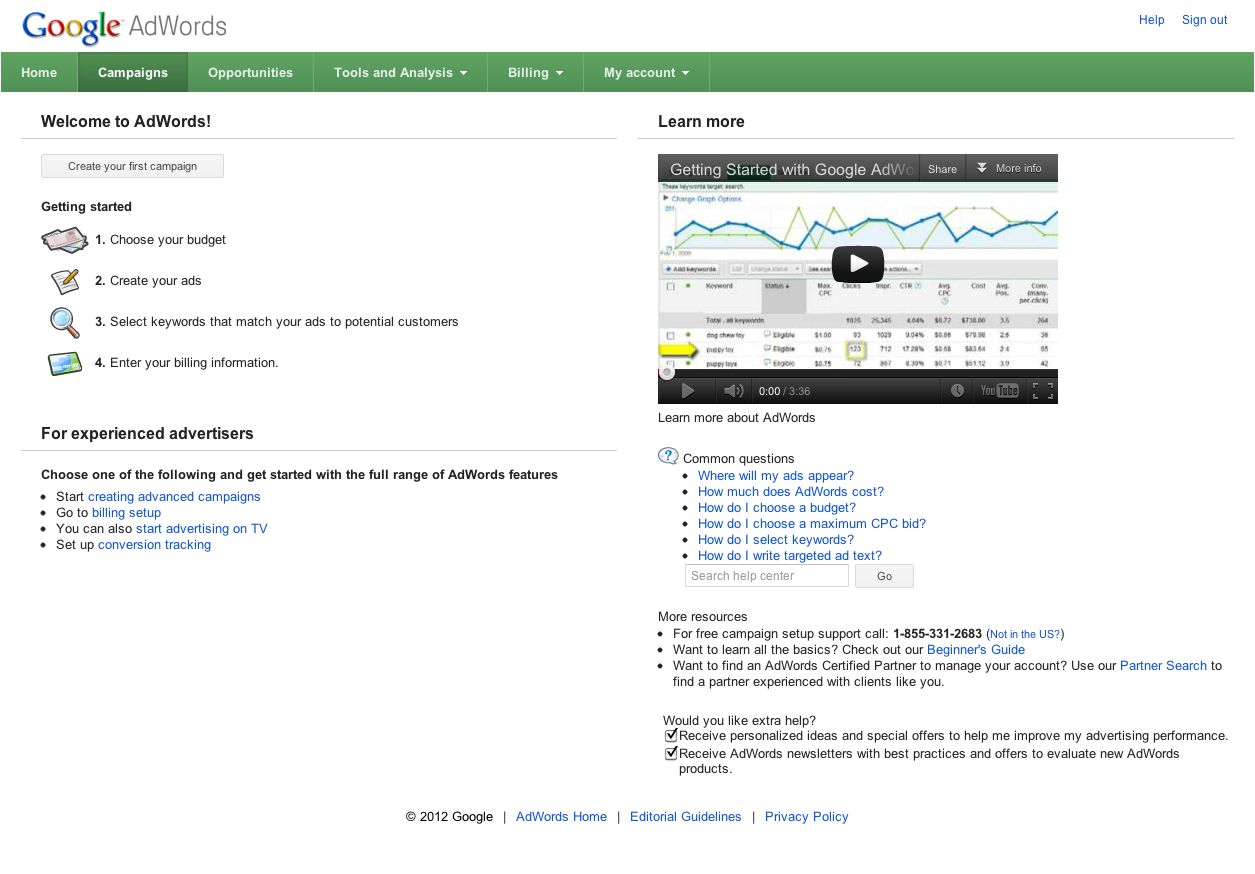1255x874 pixels.
Task: Click Not in the US? link
Action: (x=1025, y=634)
